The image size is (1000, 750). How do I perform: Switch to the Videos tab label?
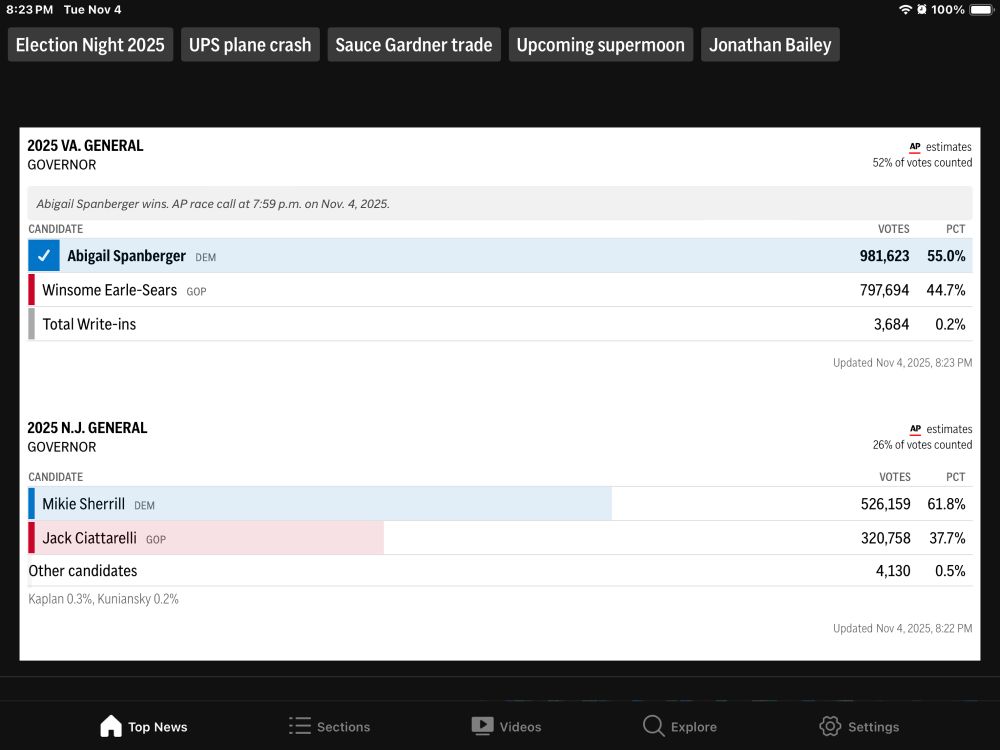pos(520,727)
